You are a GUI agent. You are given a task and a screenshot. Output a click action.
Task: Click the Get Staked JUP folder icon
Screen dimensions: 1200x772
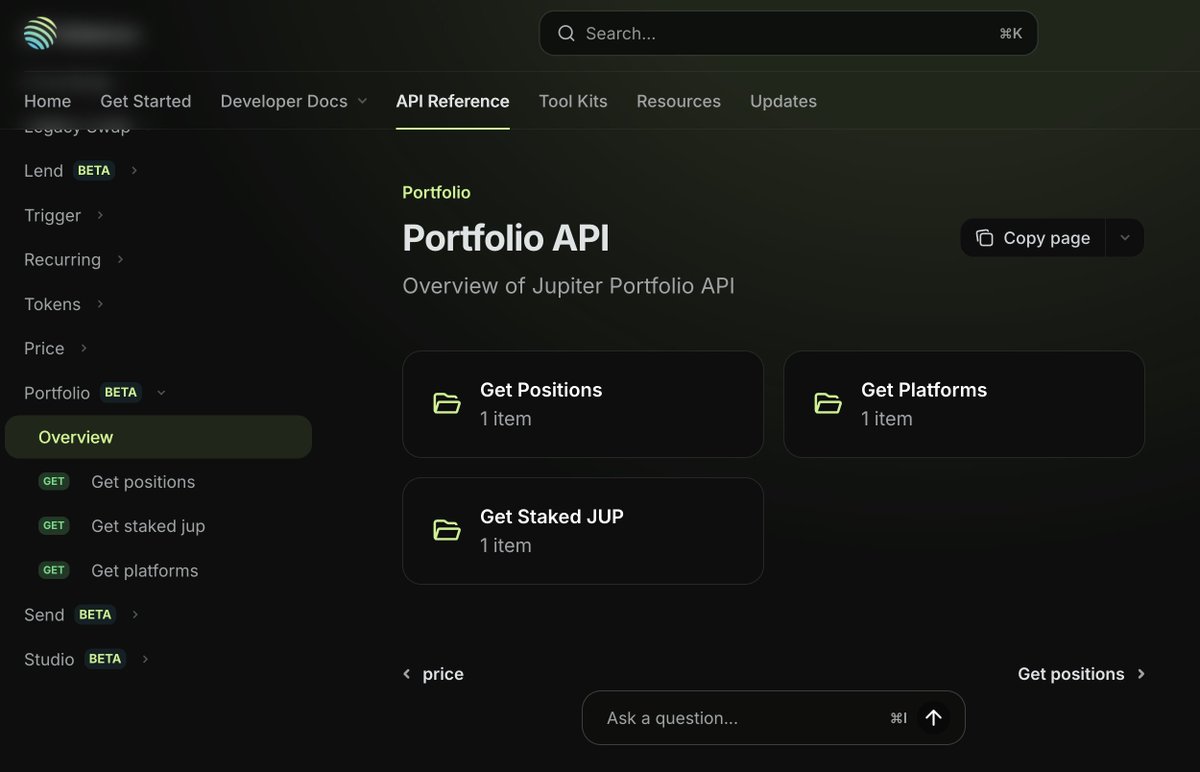pos(447,531)
